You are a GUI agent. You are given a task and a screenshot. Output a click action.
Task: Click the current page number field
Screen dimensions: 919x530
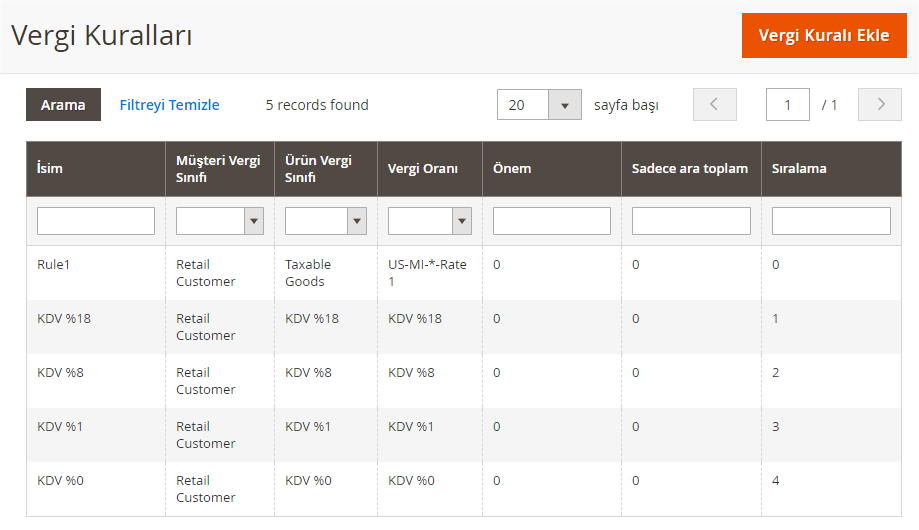[787, 105]
